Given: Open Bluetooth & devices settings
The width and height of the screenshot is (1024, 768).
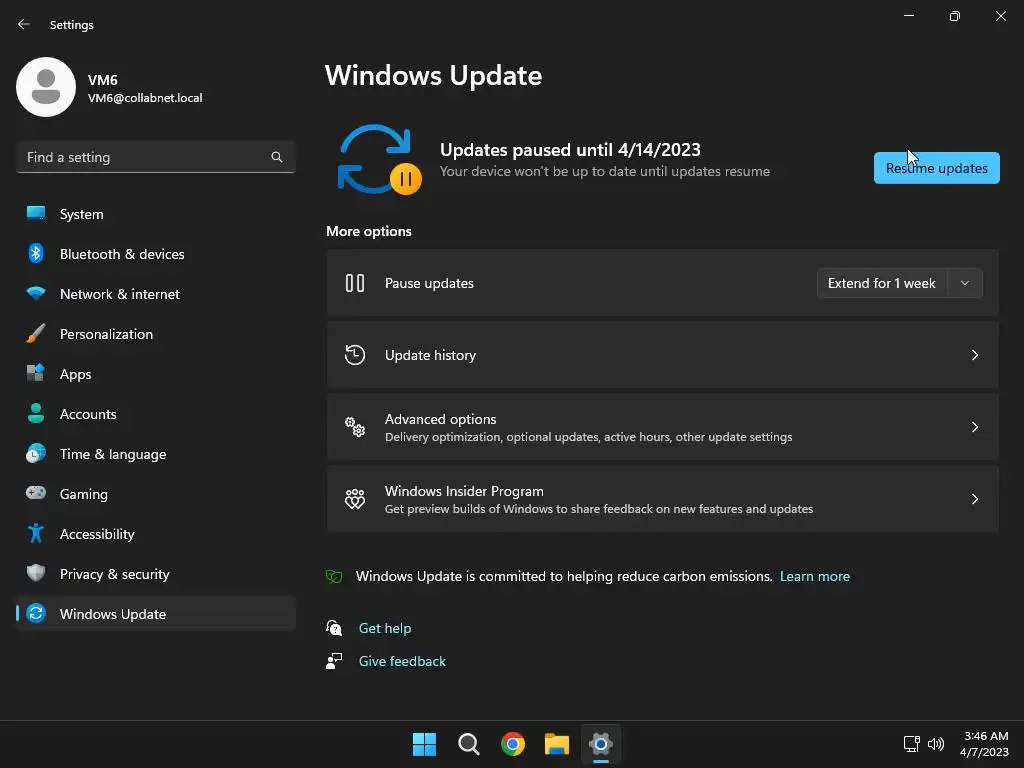Looking at the screenshot, I should pos(156,254).
